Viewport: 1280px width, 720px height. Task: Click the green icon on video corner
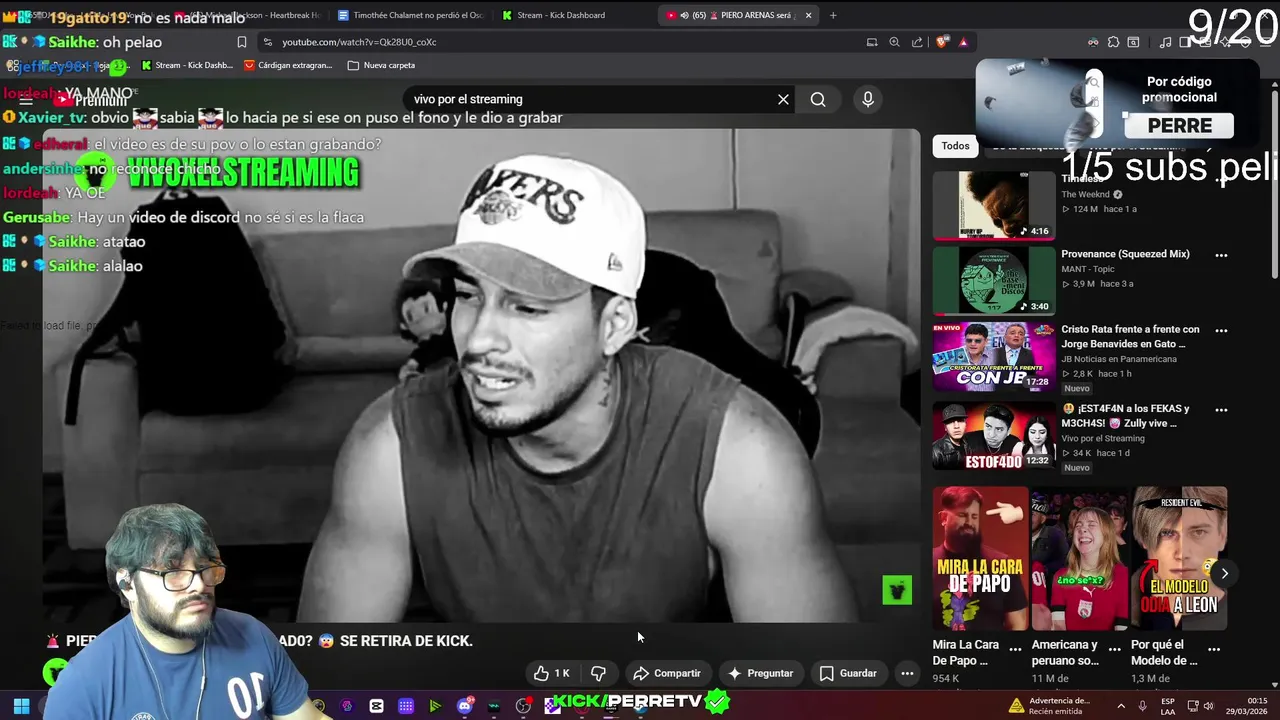tap(897, 590)
